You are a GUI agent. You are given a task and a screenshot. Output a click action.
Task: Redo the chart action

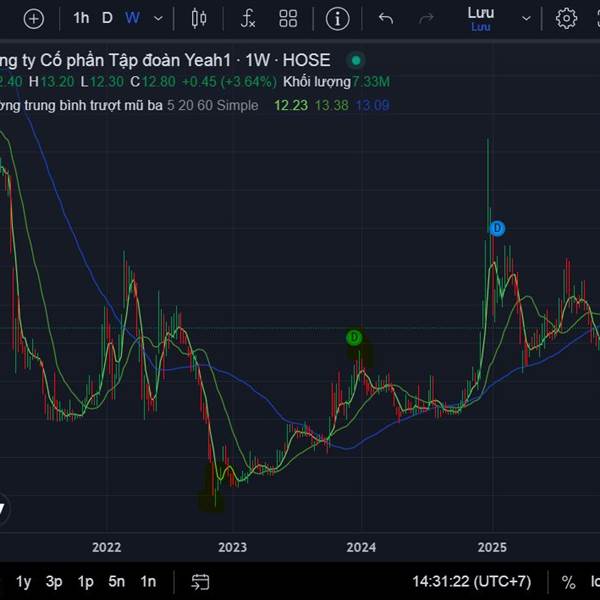426,18
